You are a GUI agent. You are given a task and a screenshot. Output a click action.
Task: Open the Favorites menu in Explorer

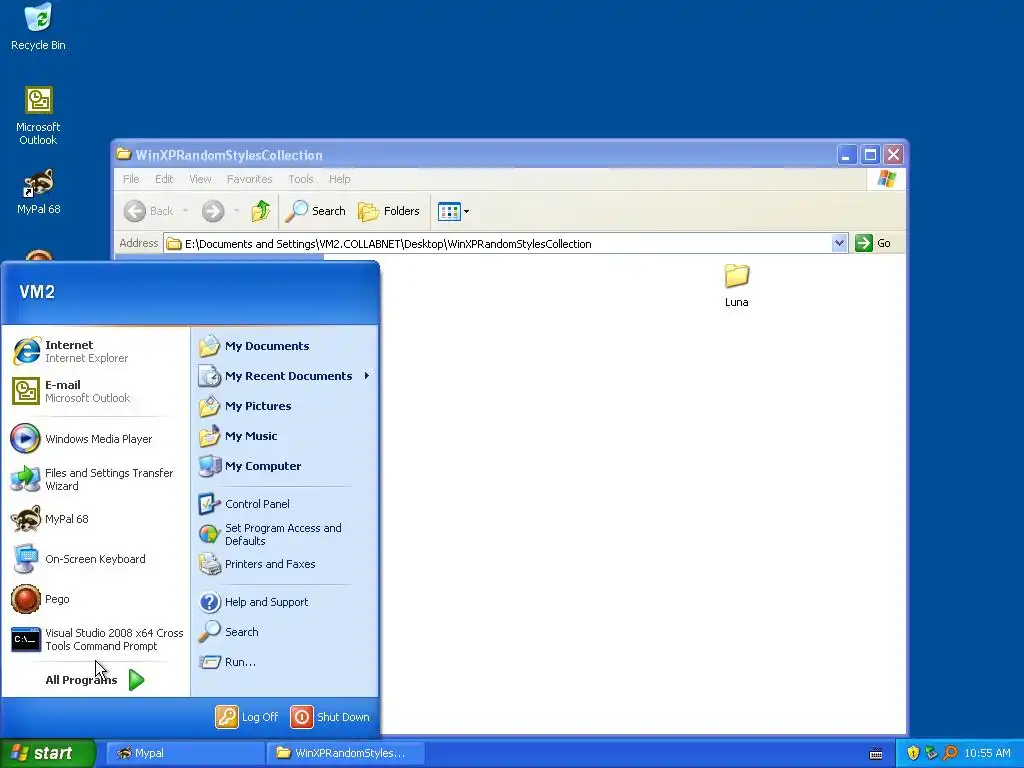click(x=249, y=179)
